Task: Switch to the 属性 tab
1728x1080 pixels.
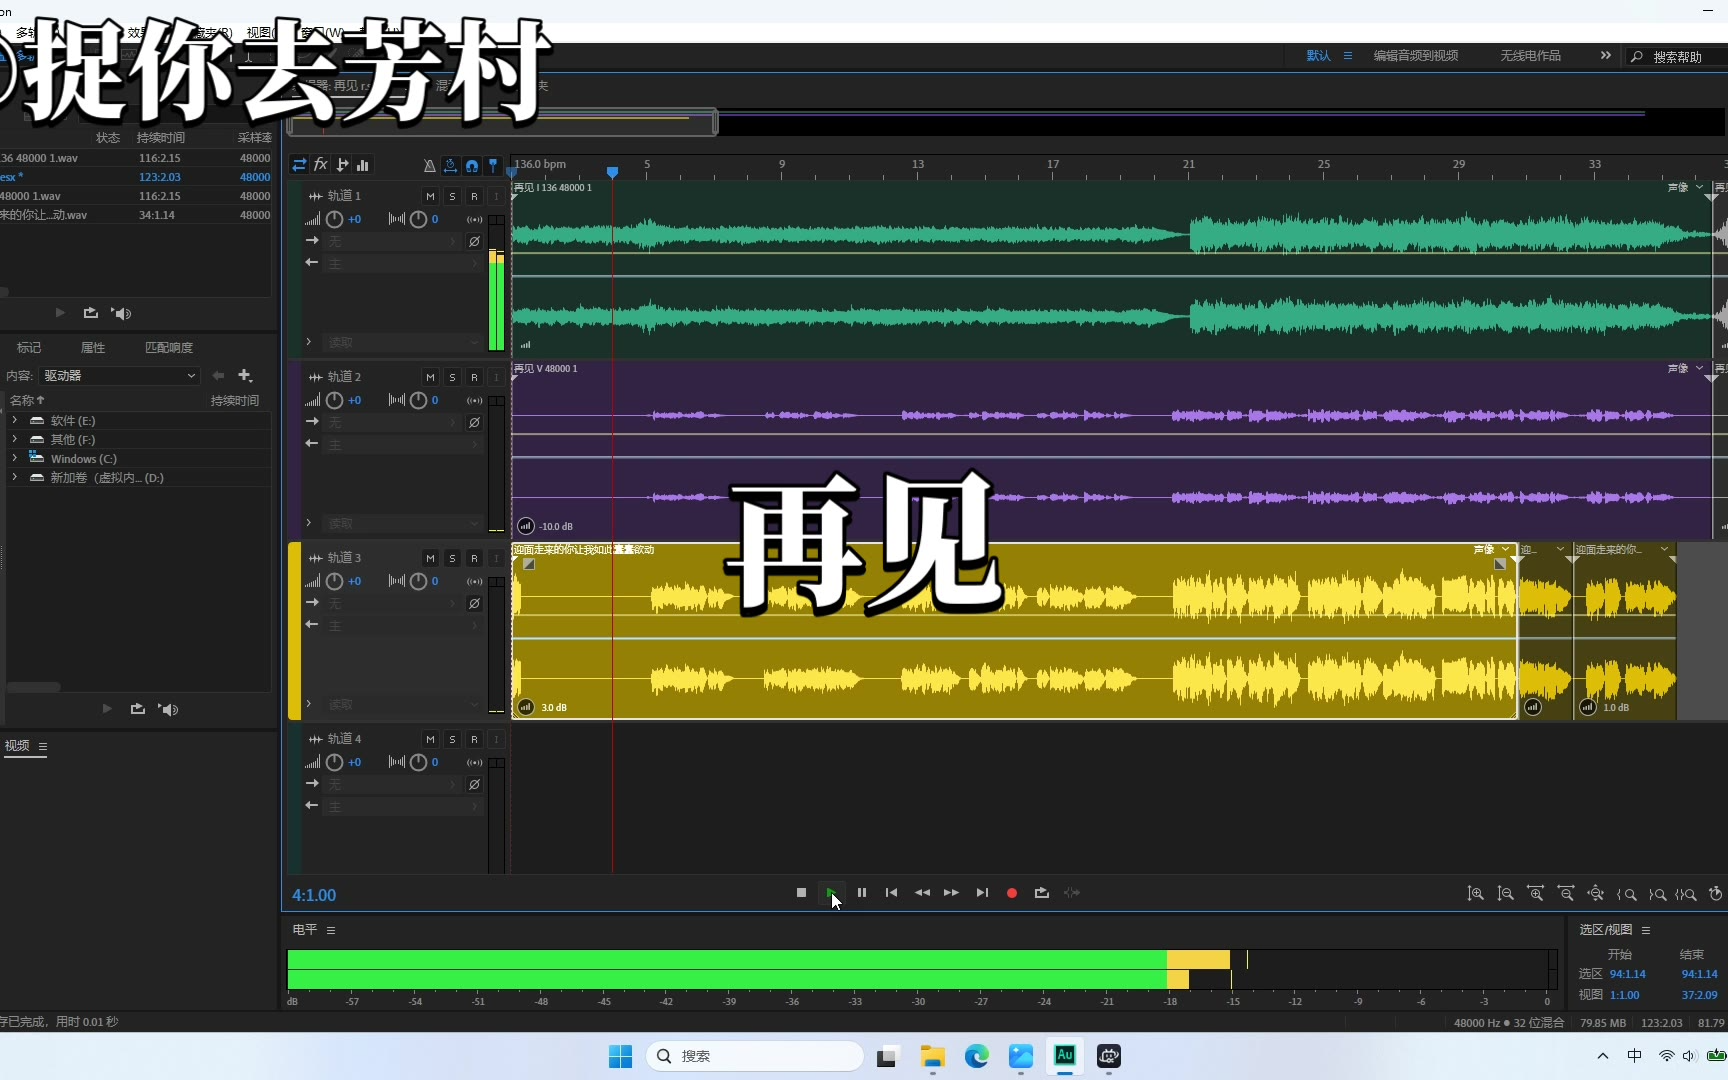Action: click(93, 348)
